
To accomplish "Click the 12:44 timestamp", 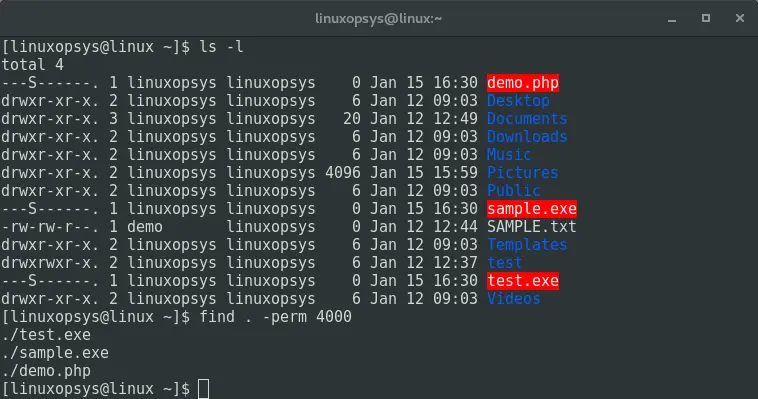I will click(455, 227).
